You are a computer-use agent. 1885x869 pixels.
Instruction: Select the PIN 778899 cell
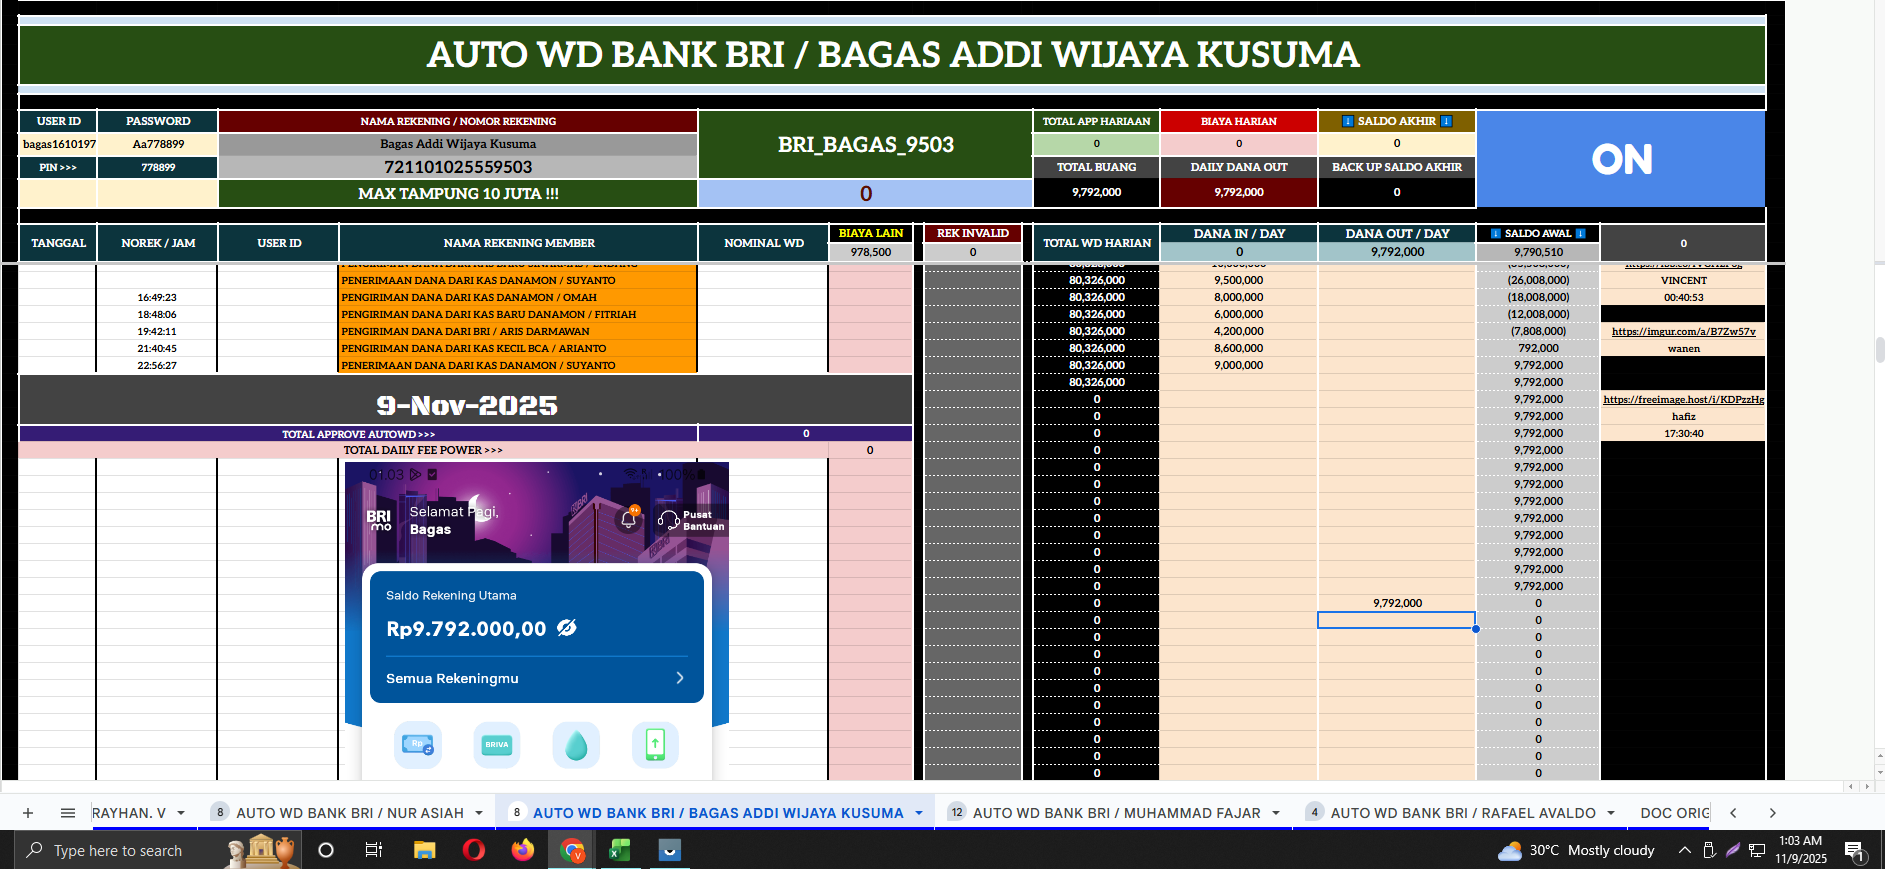pos(158,167)
